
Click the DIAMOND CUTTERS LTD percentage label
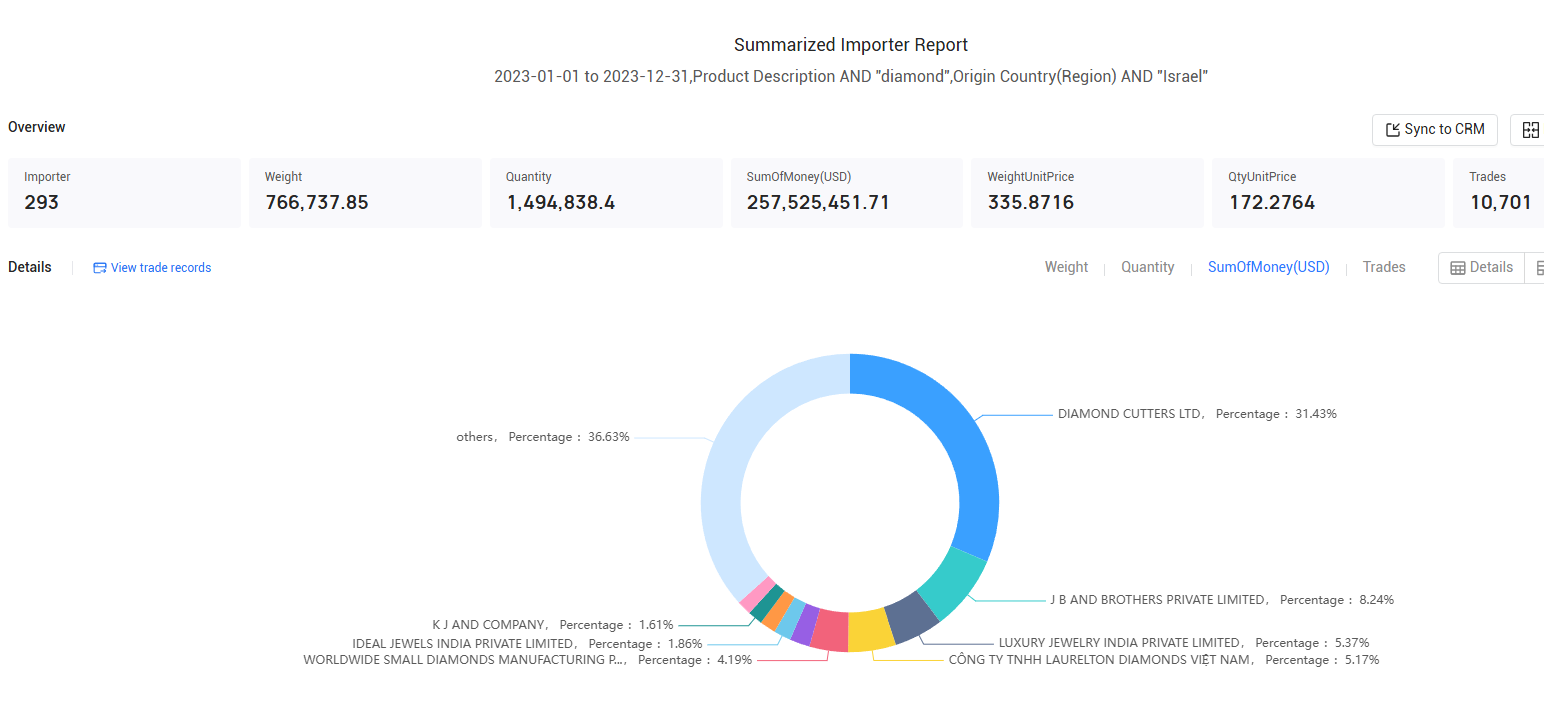point(1197,414)
